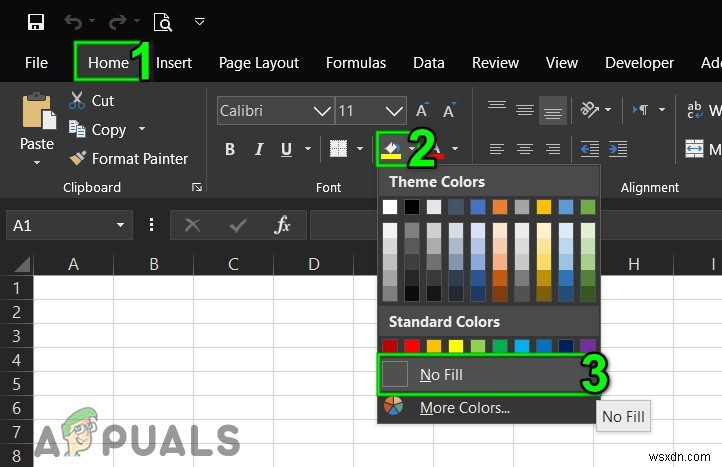Expand the Font Color dropdown arrow
This screenshot has width=722, height=467.
click(x=455, y=148)
